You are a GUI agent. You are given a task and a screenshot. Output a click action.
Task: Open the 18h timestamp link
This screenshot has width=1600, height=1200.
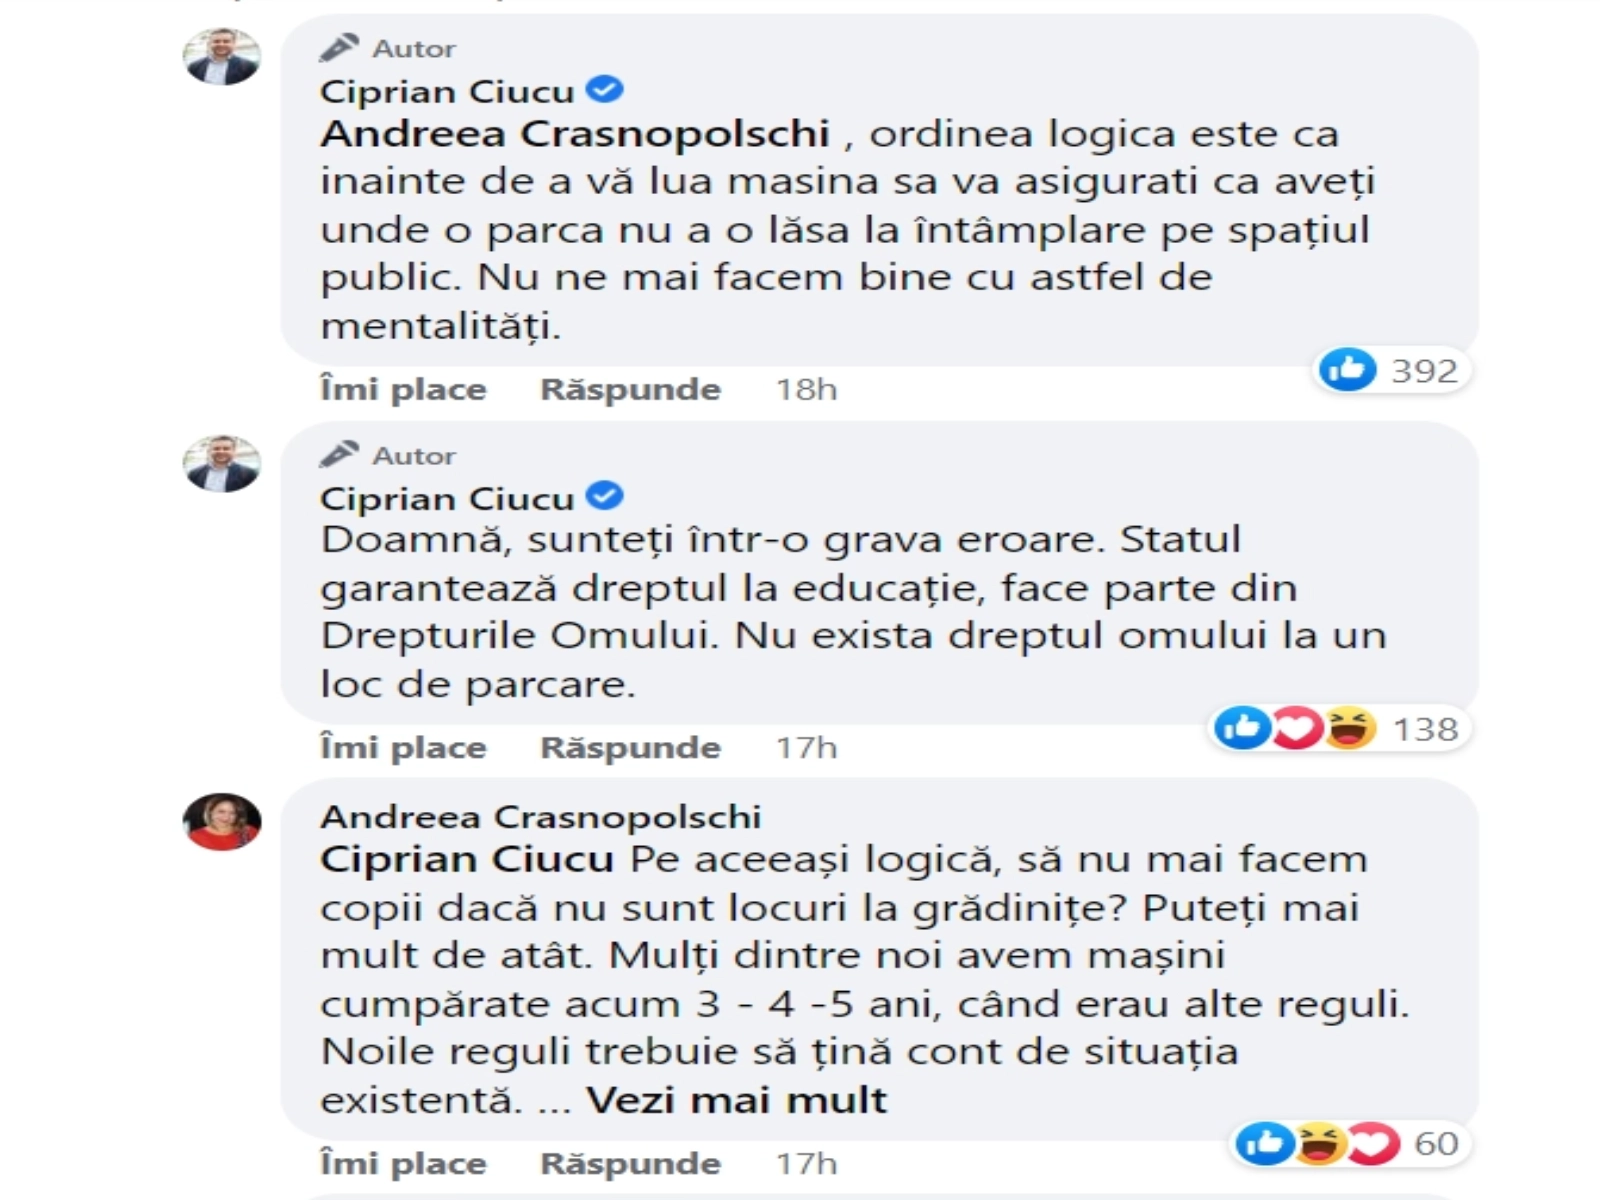click(806, 389)
